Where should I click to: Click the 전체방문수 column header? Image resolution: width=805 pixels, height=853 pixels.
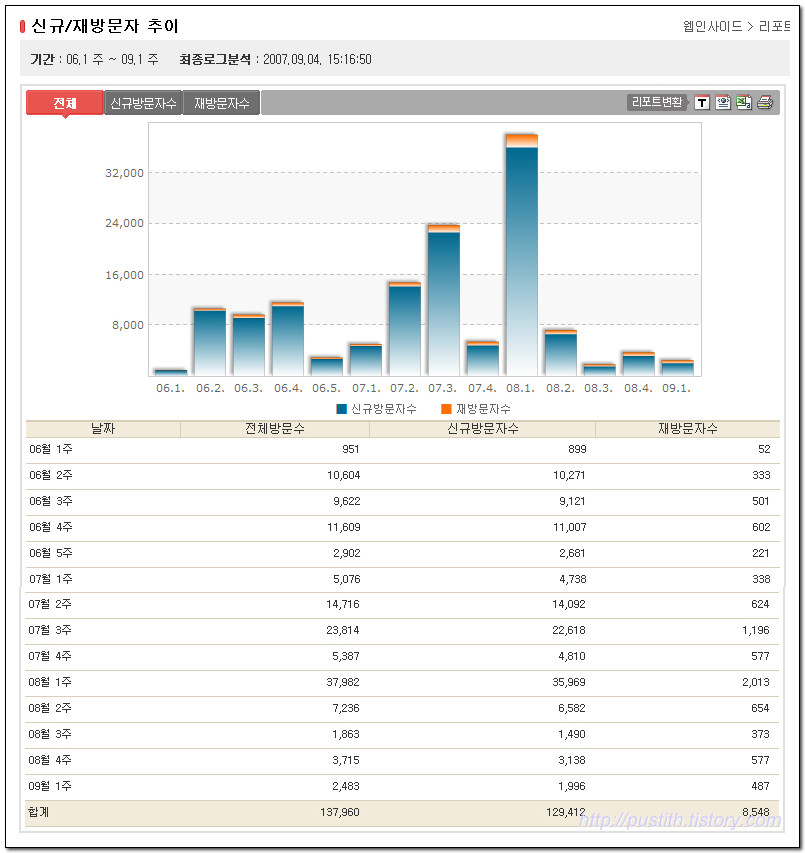click(x=275, y=429)
